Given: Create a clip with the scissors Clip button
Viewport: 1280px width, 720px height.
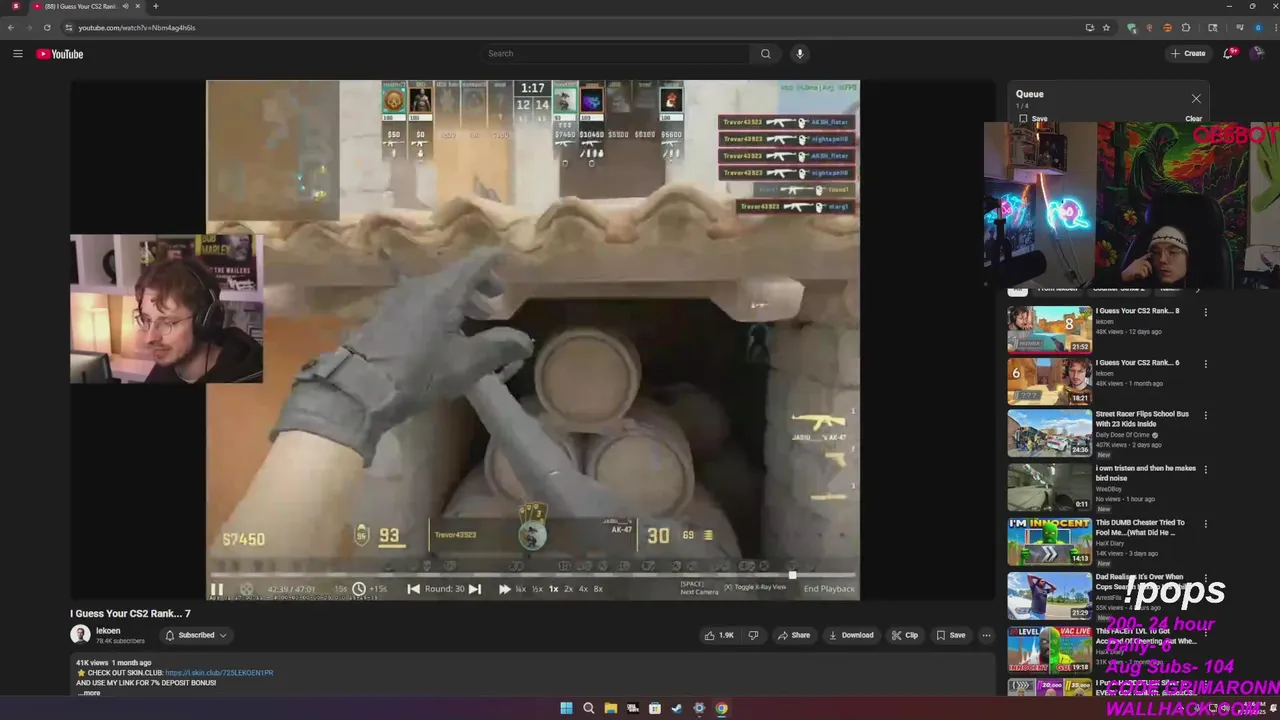Looking at the screenshot, I should click(x=905, y=635).
